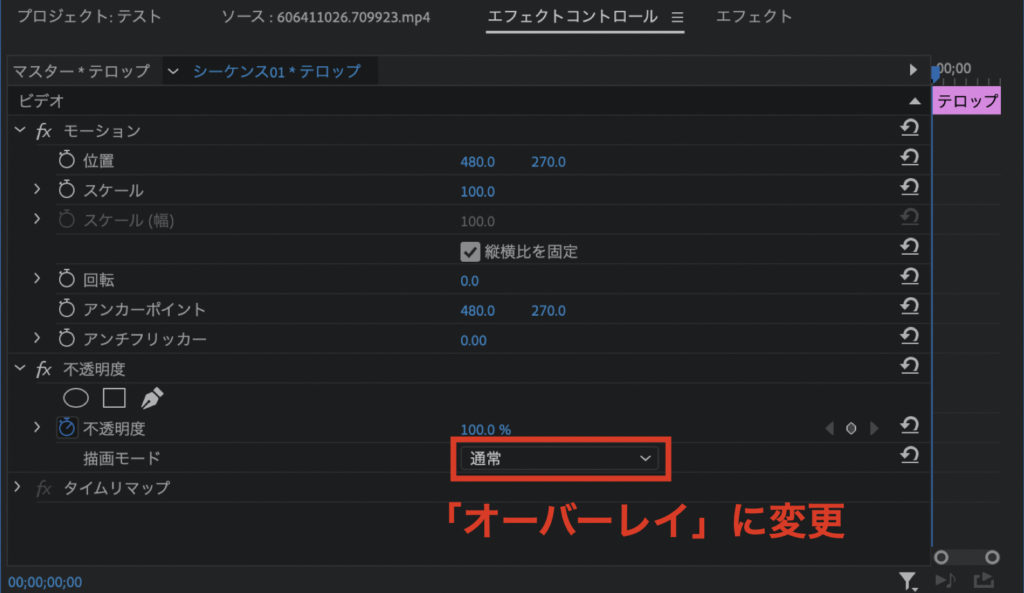The image size is (1024, 593).
Task: Select the pen mask tool
Action: point(152,398)
